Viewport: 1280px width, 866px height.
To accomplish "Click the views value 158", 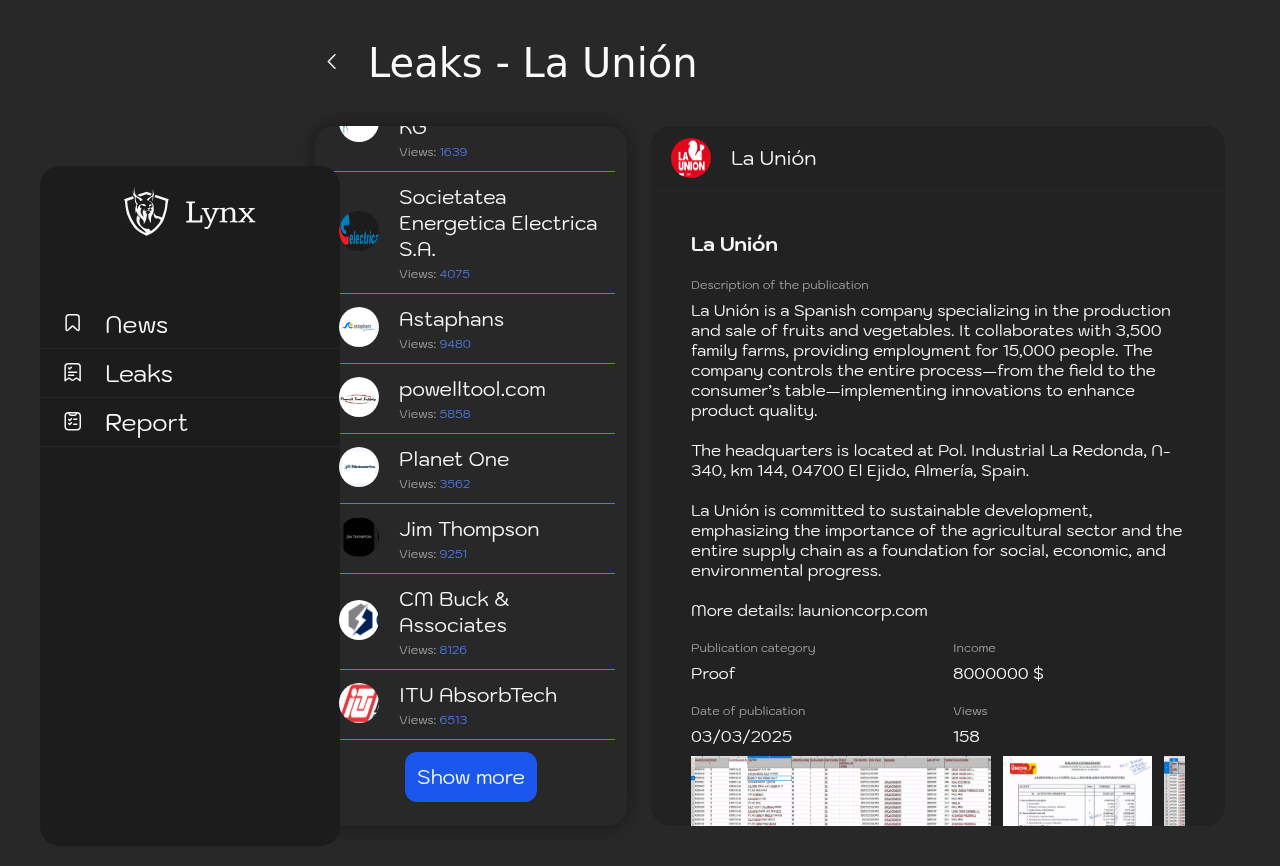I will (966, 736).
